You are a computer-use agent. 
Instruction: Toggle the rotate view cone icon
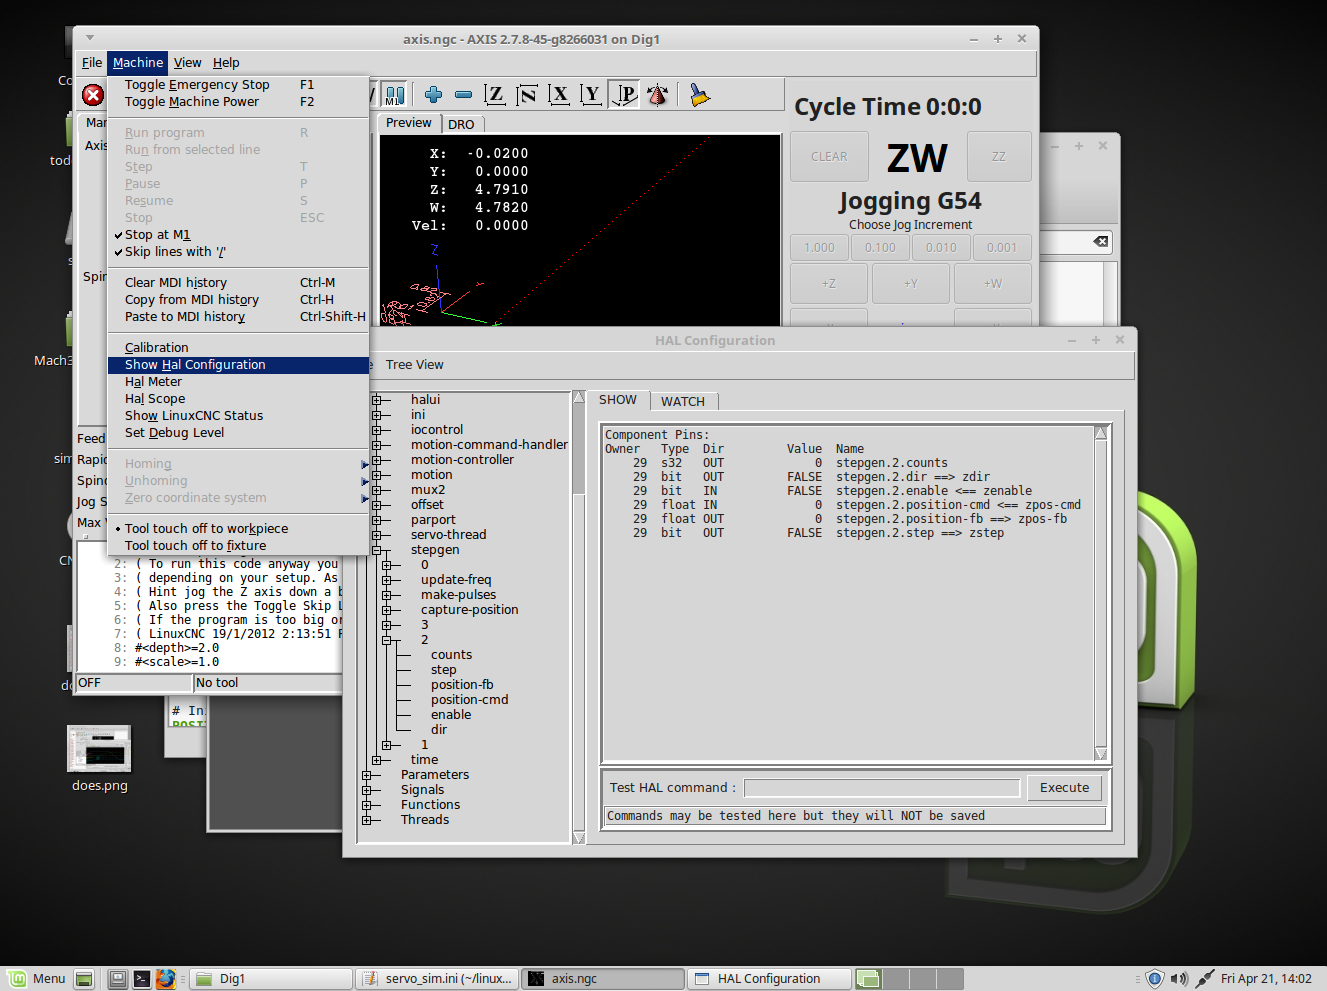tap(657, 95)
